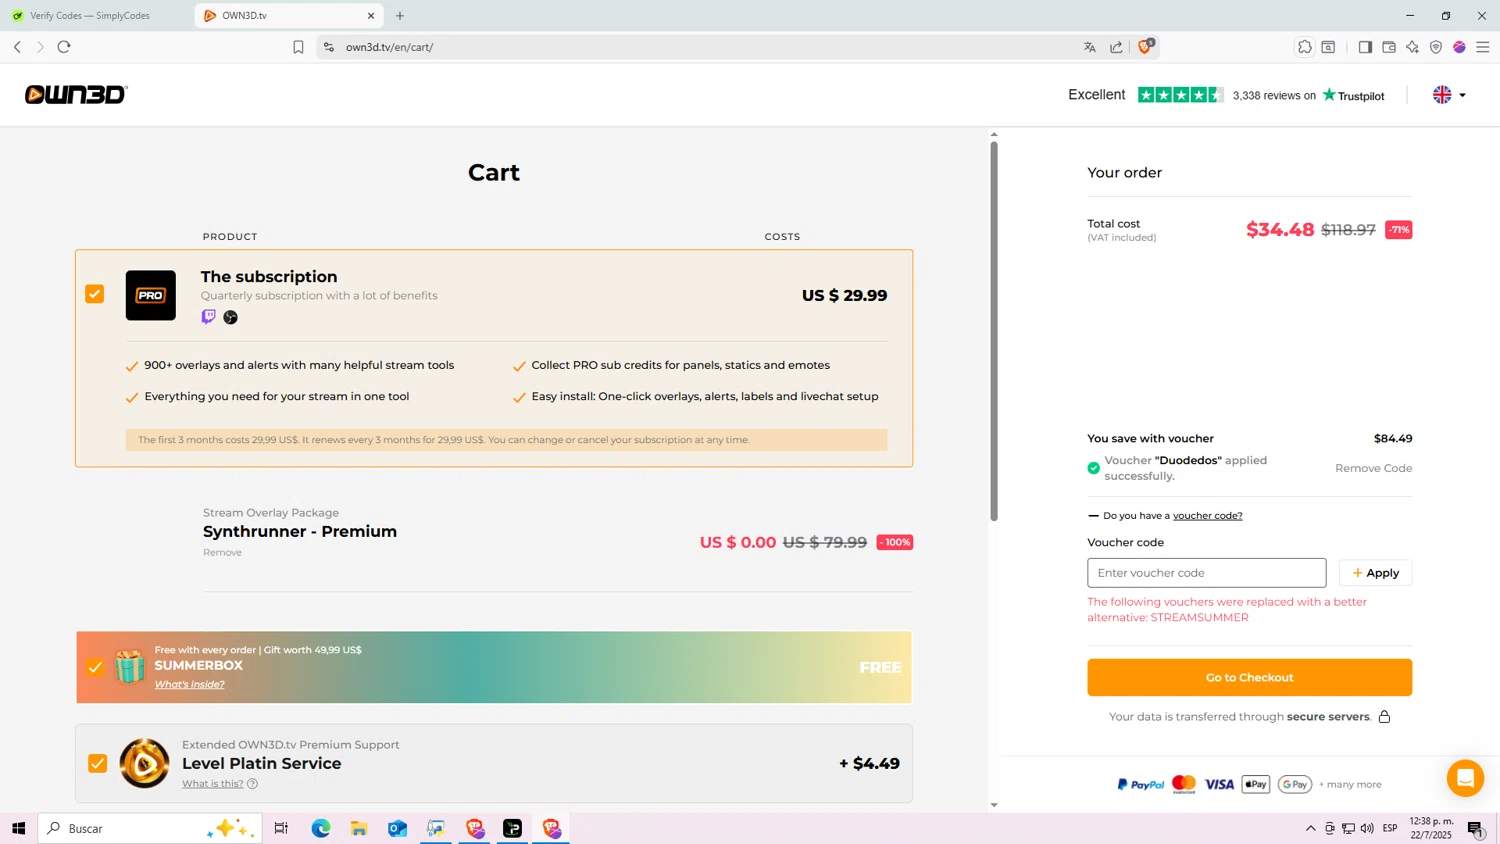The height and width of the screenshot is (844, 1500).
Task: Apply the voucher code
Action: click(x=1375, y=573)
